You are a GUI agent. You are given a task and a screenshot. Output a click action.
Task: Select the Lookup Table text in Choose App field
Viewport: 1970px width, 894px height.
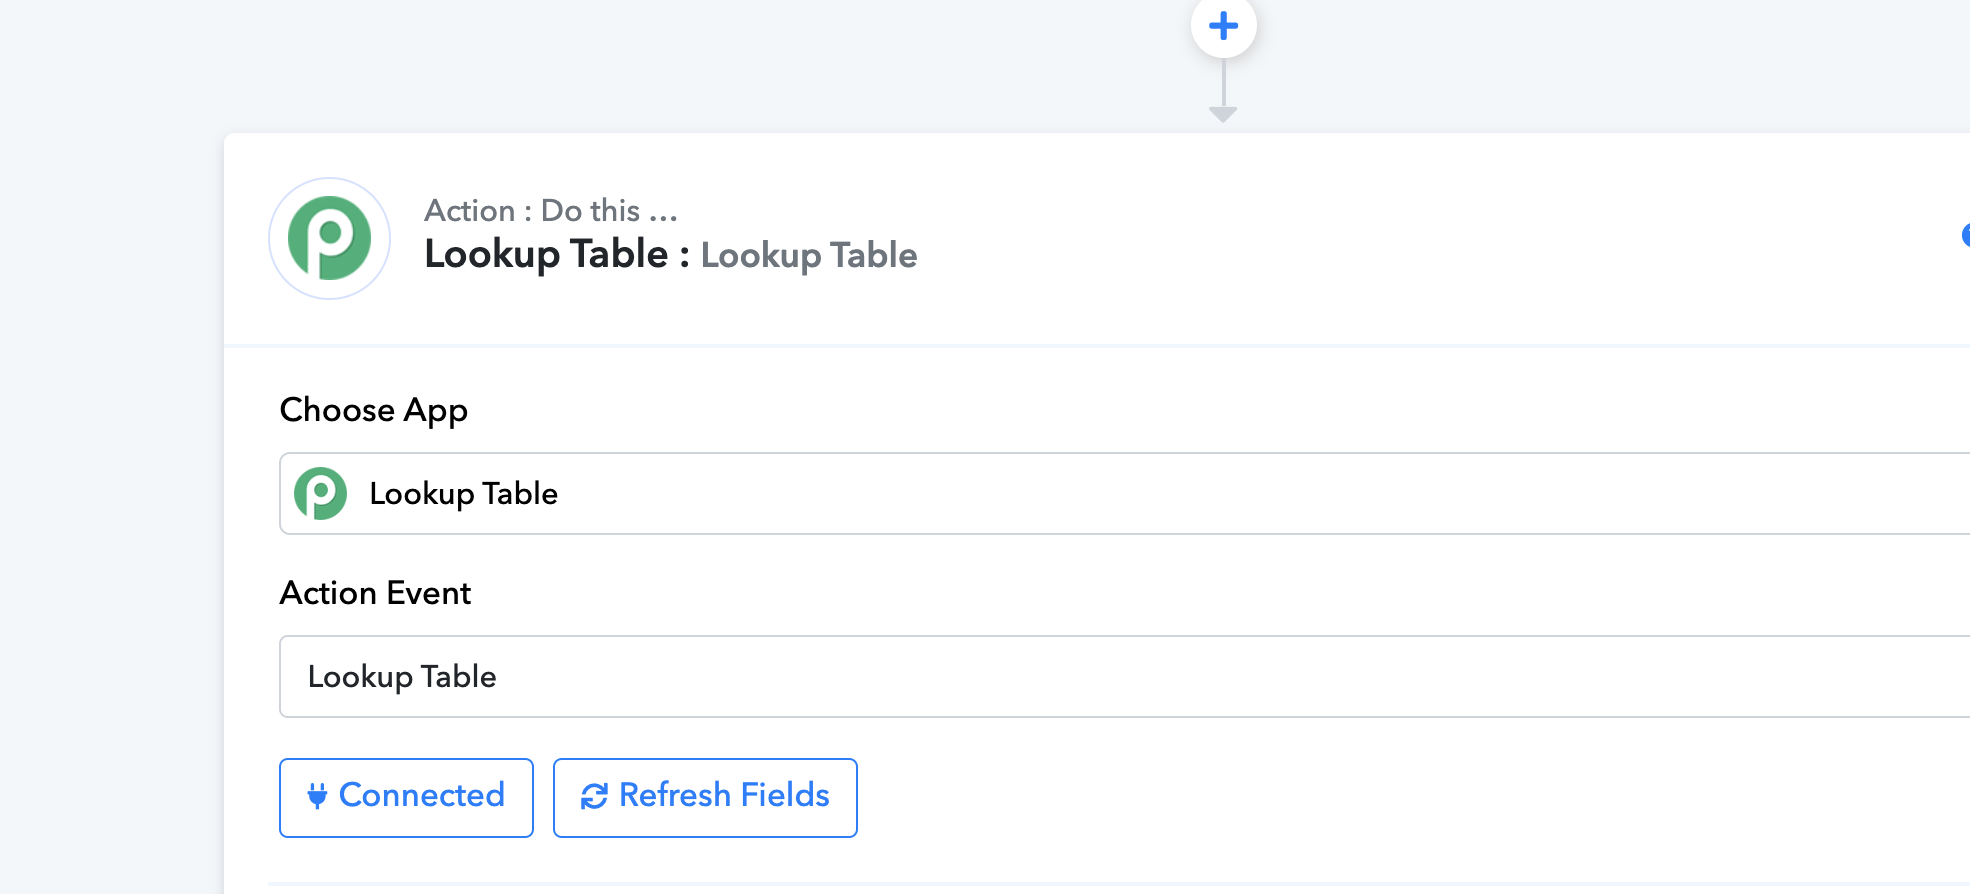pos(464,494)
